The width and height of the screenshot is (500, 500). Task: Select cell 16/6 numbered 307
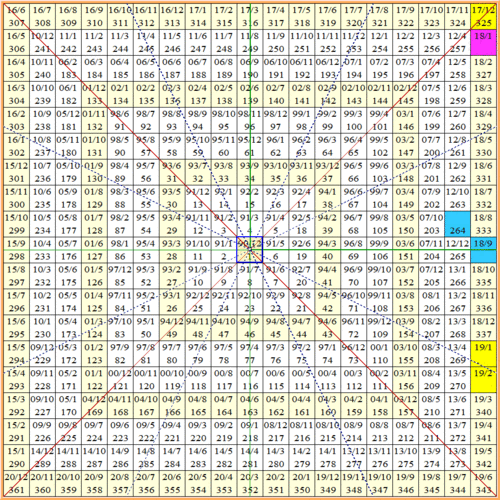pyautogui.click(x=16, y=16)
